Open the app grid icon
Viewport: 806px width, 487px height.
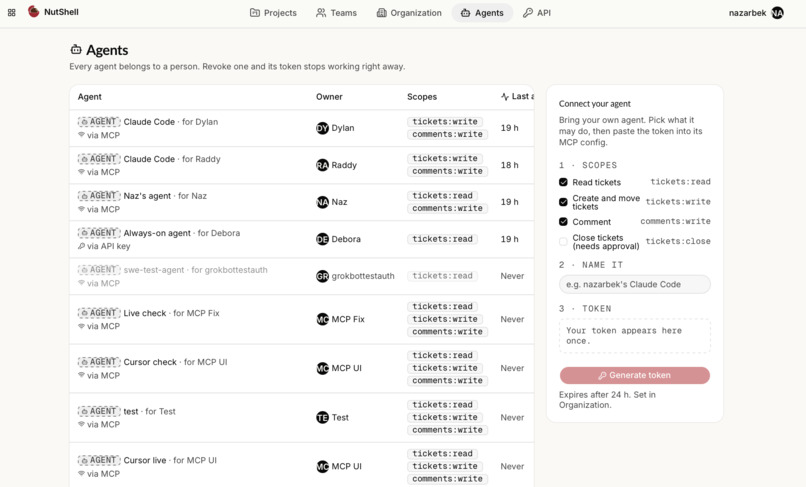[x=11, y=12]
